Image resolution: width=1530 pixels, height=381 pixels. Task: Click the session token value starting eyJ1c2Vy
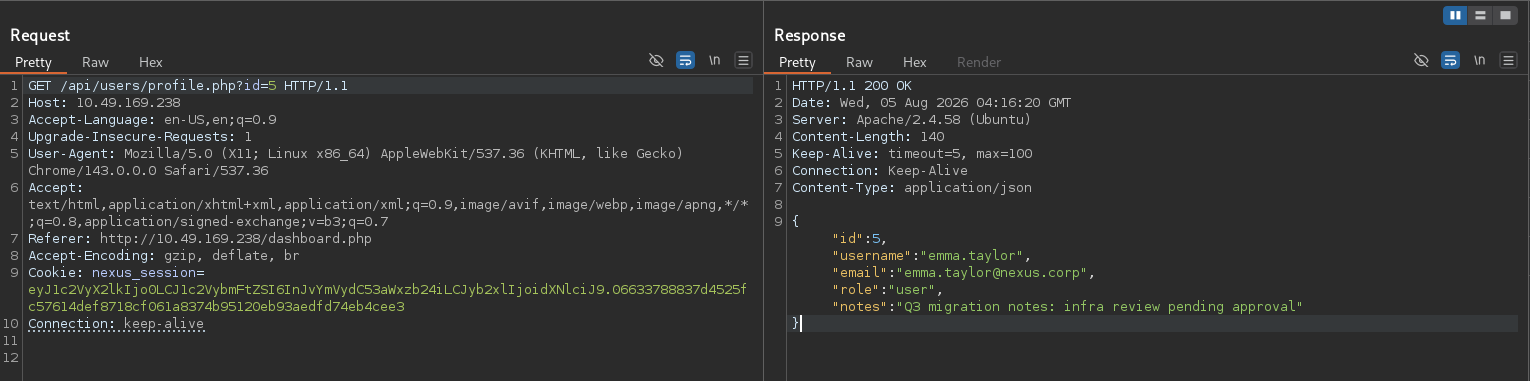pos(387,298)
